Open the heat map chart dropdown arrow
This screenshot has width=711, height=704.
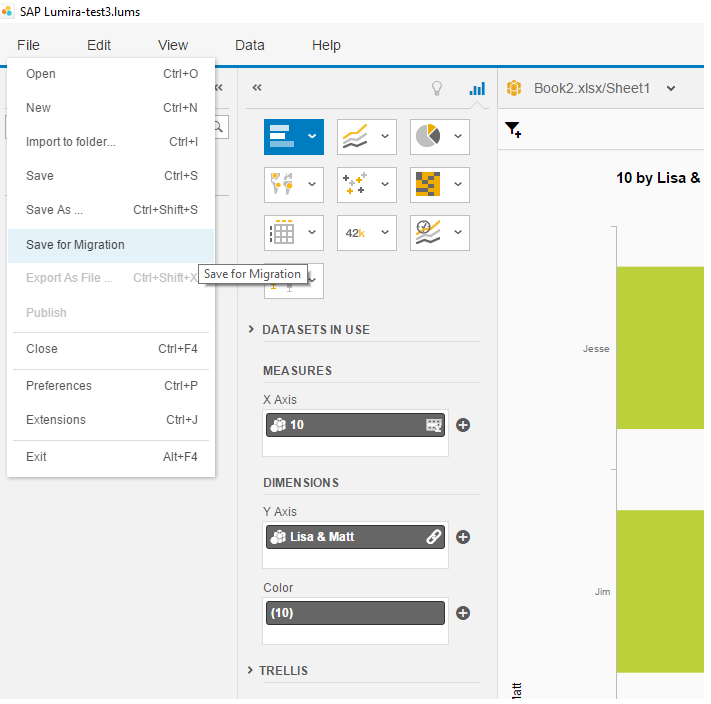(x=458, y=184)
